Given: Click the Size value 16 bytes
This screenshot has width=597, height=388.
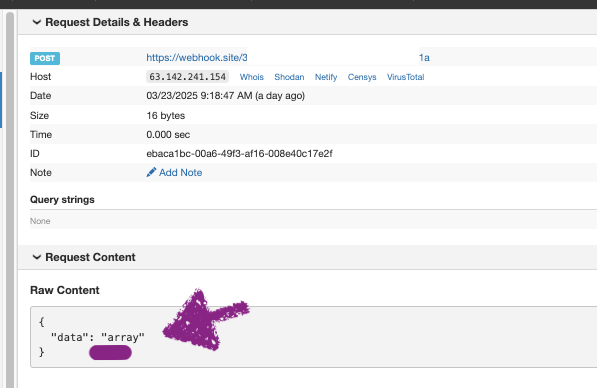Looking at the screenshot, I should pos(166,115).
